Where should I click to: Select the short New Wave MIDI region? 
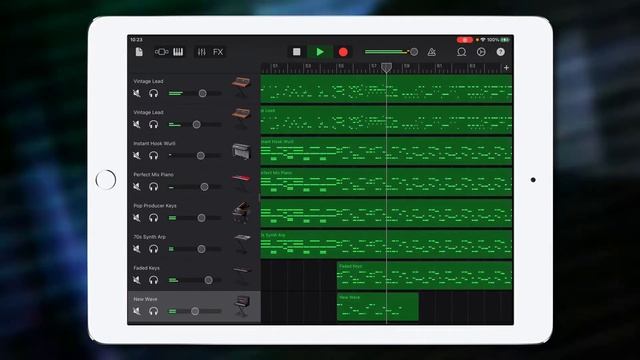point(378,307)
